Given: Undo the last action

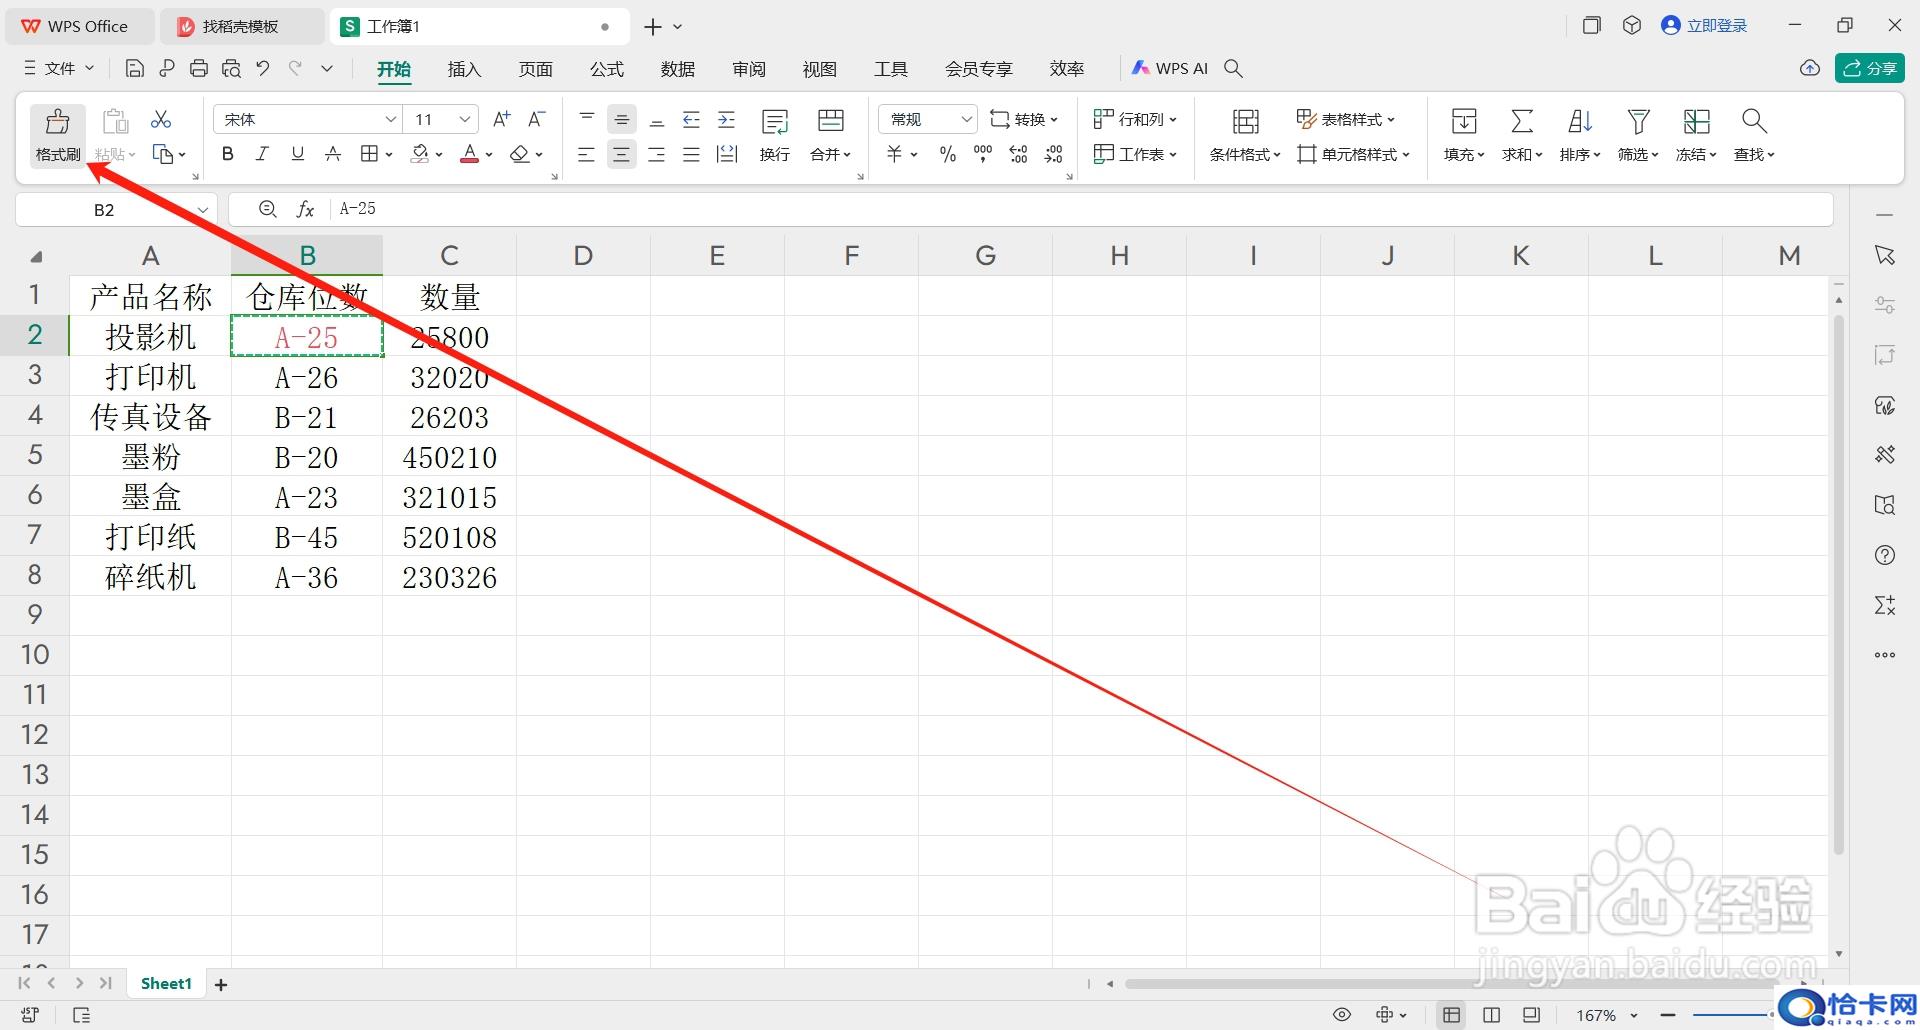Looking at the screenshot, I should coord(263,68).
